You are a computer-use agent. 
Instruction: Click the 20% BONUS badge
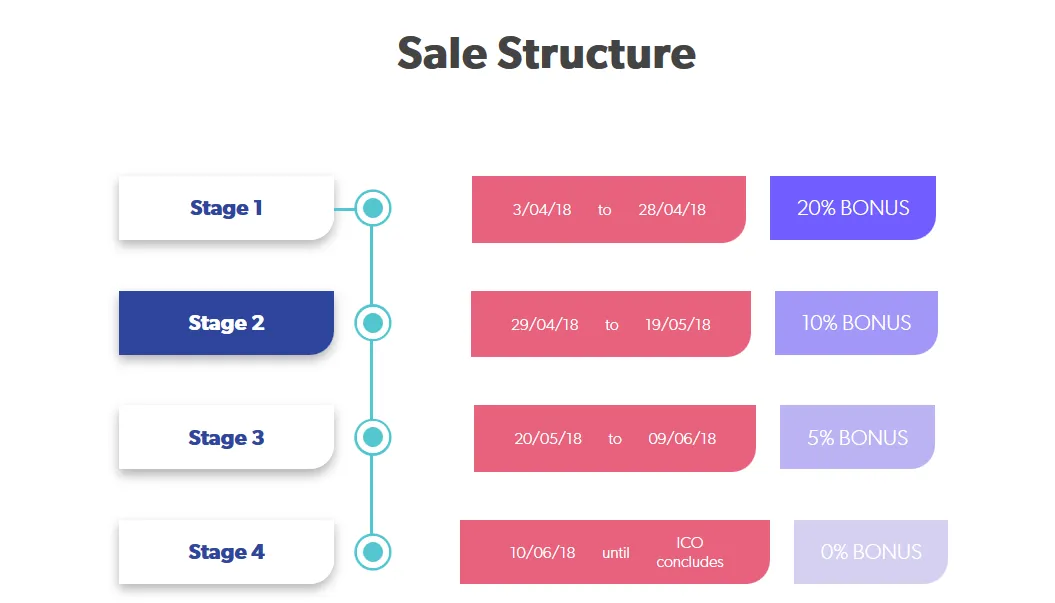(852, 208)
